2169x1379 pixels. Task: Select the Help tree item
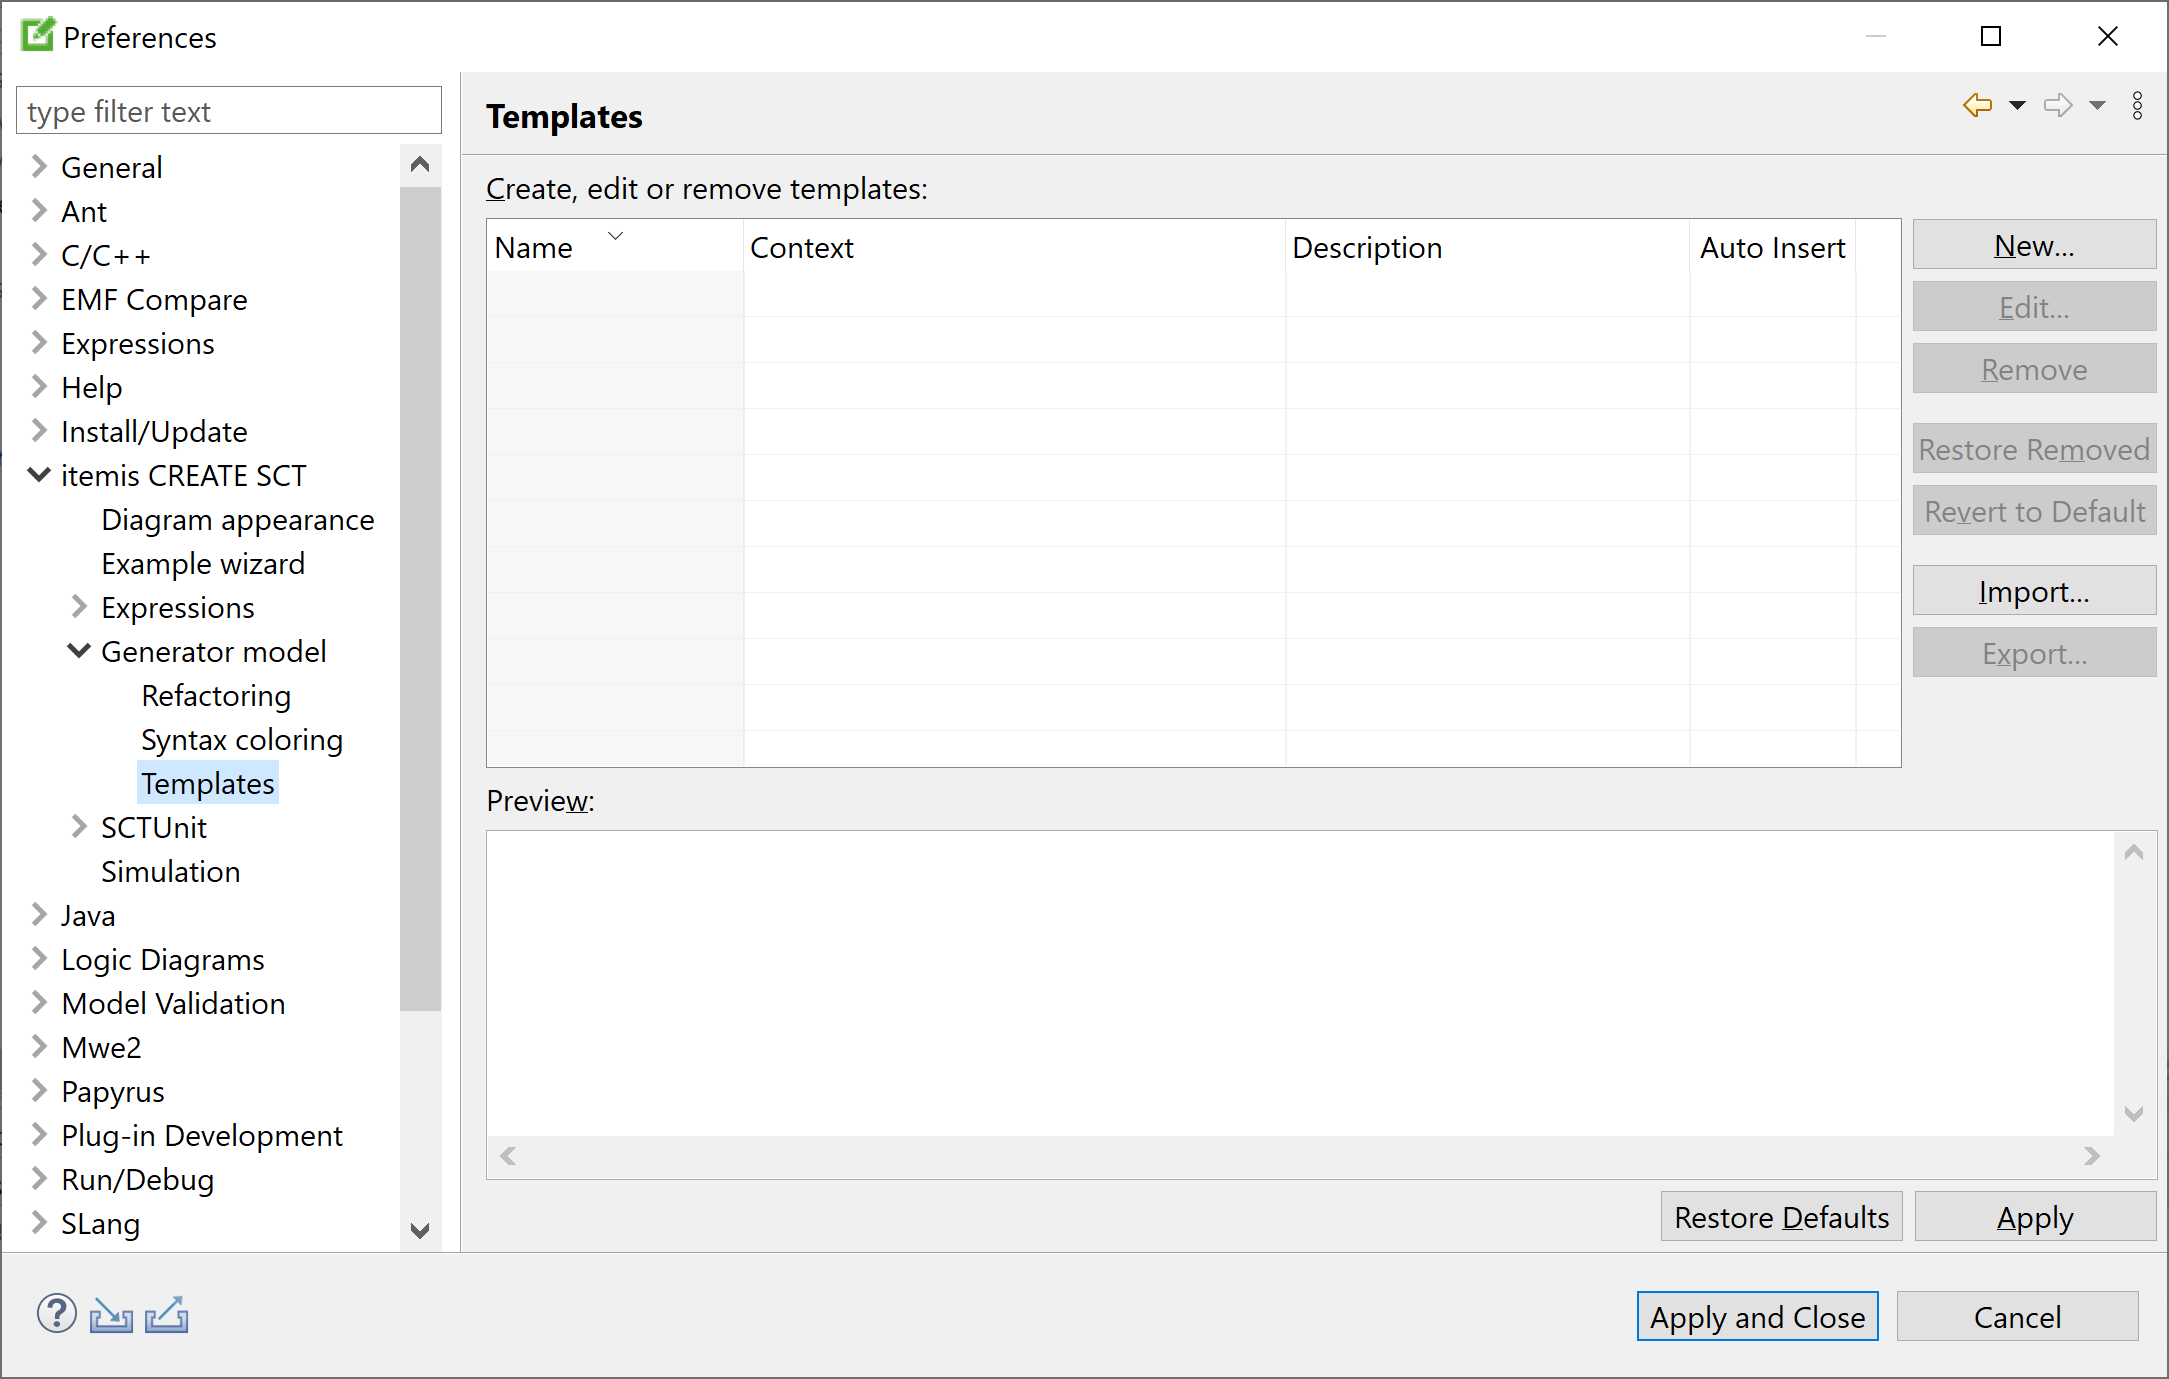tap(92, 388)
